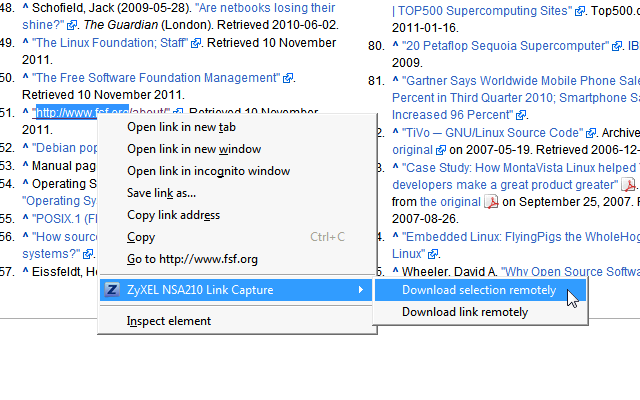Viewport: 640px width, 400px height.
Task: Jump back via caret on reference 55
Action: (x=25, y=218)
